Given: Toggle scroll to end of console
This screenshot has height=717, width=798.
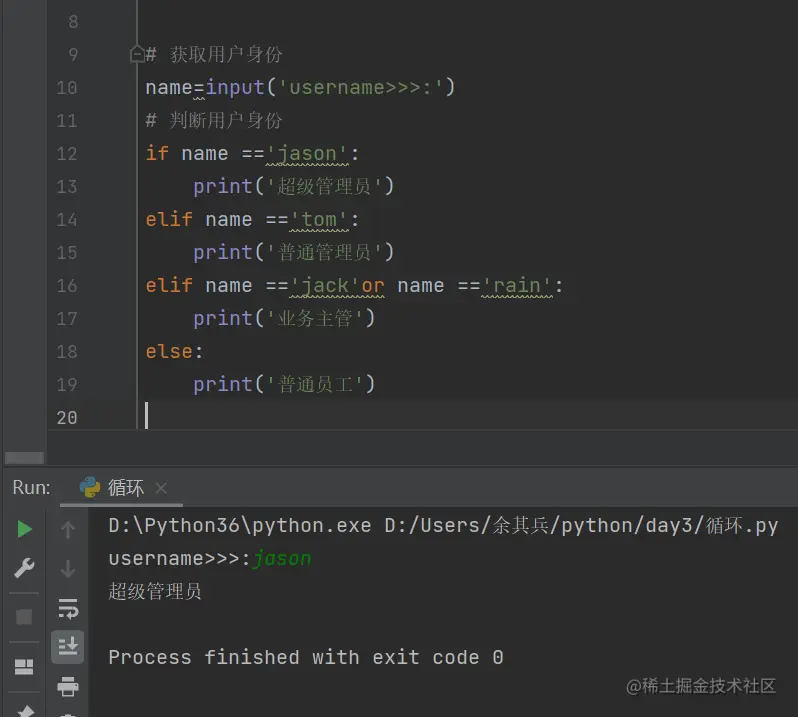Looking at the screenshot, I should click(68, 647).
